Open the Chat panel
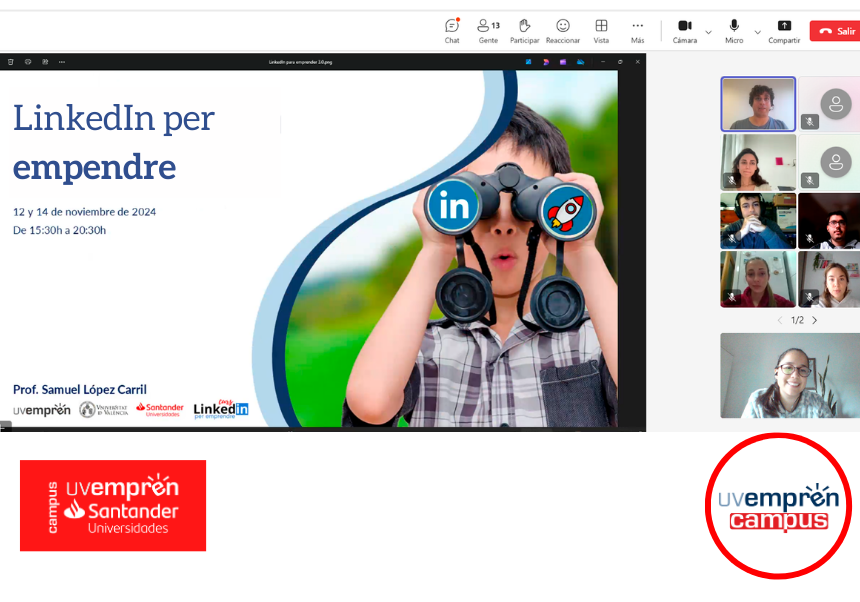Viewport: 860px width, 602px height. [x=452, y=30]
